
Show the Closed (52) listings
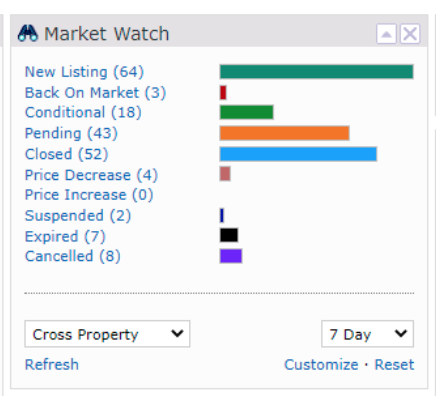67,154
